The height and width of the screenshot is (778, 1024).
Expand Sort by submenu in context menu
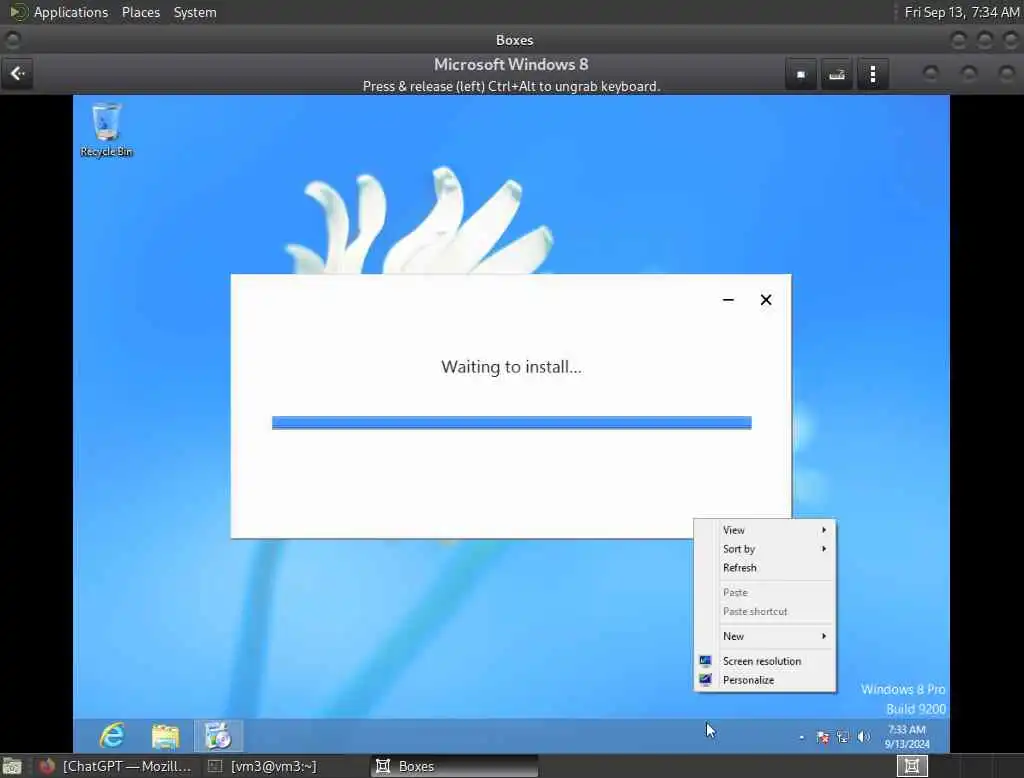click(x=765, y=549)
